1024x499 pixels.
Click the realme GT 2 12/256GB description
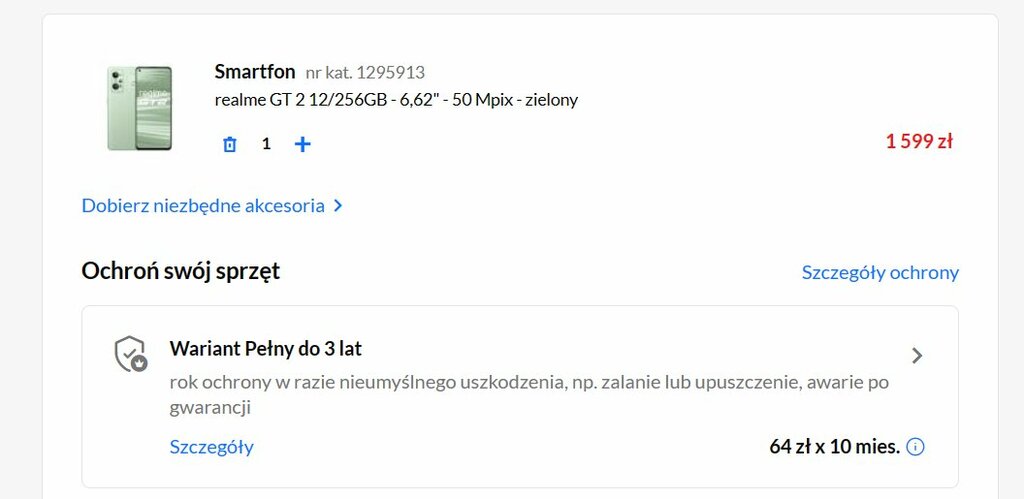pyautogui.click(x=396, y=100)
